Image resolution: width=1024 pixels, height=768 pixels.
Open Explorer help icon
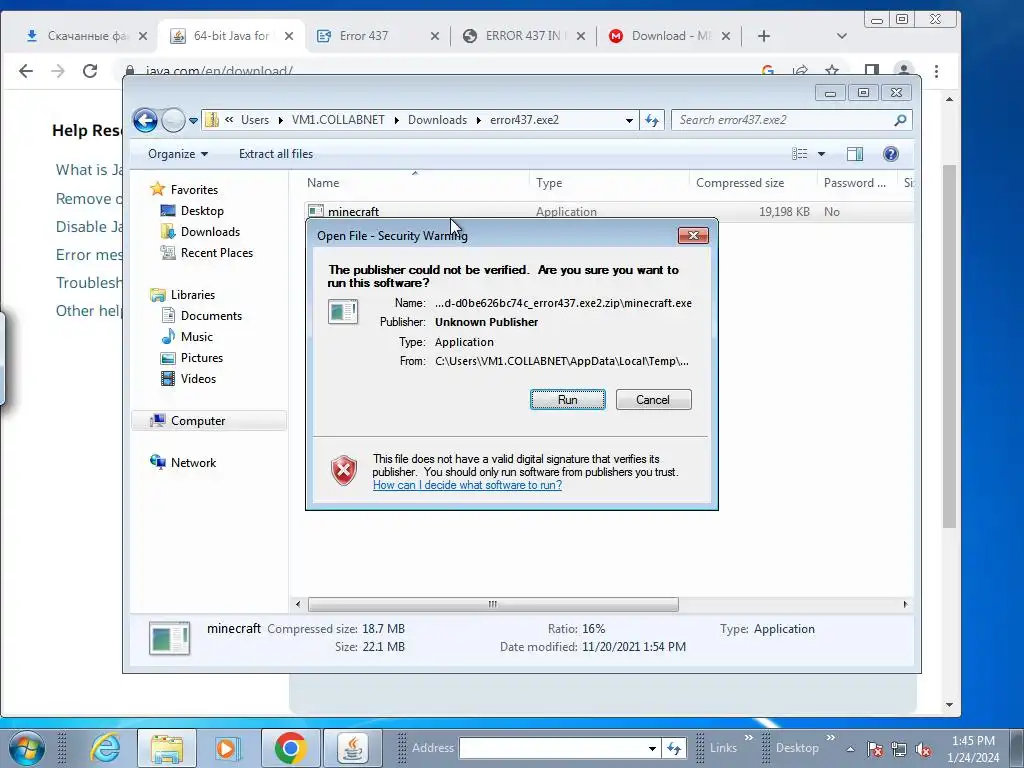pyautogui.click(x=890, y=154)
